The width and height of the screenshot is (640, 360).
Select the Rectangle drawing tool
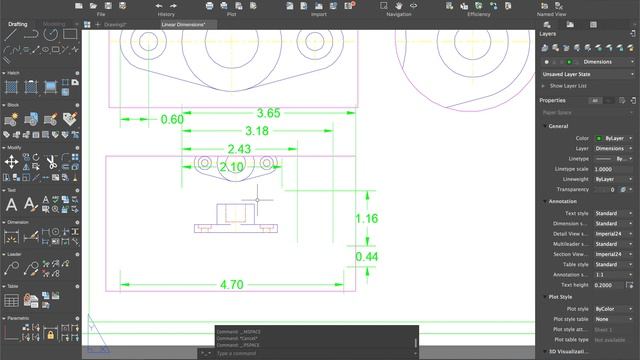click(x=70, y=34)
